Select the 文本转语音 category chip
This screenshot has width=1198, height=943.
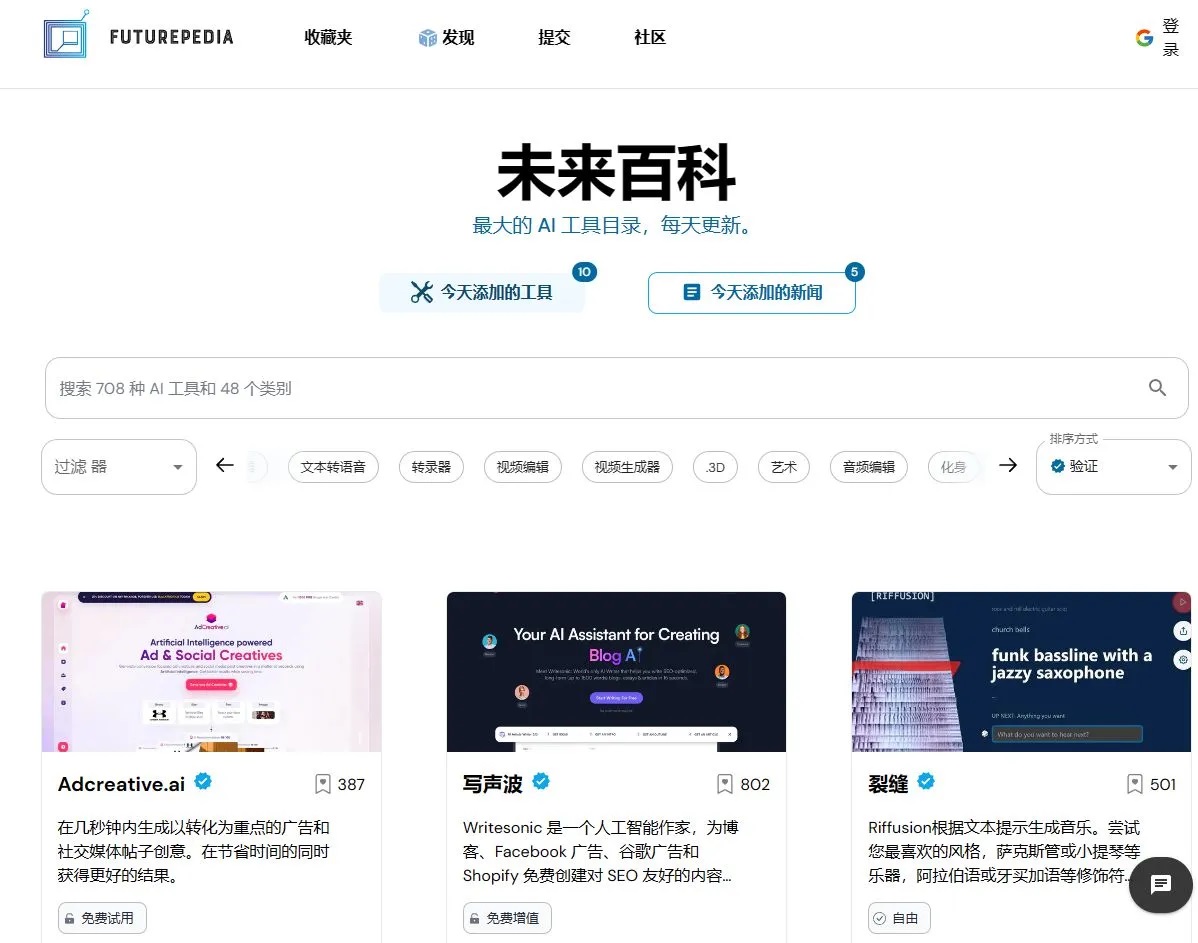coord(333,467)
